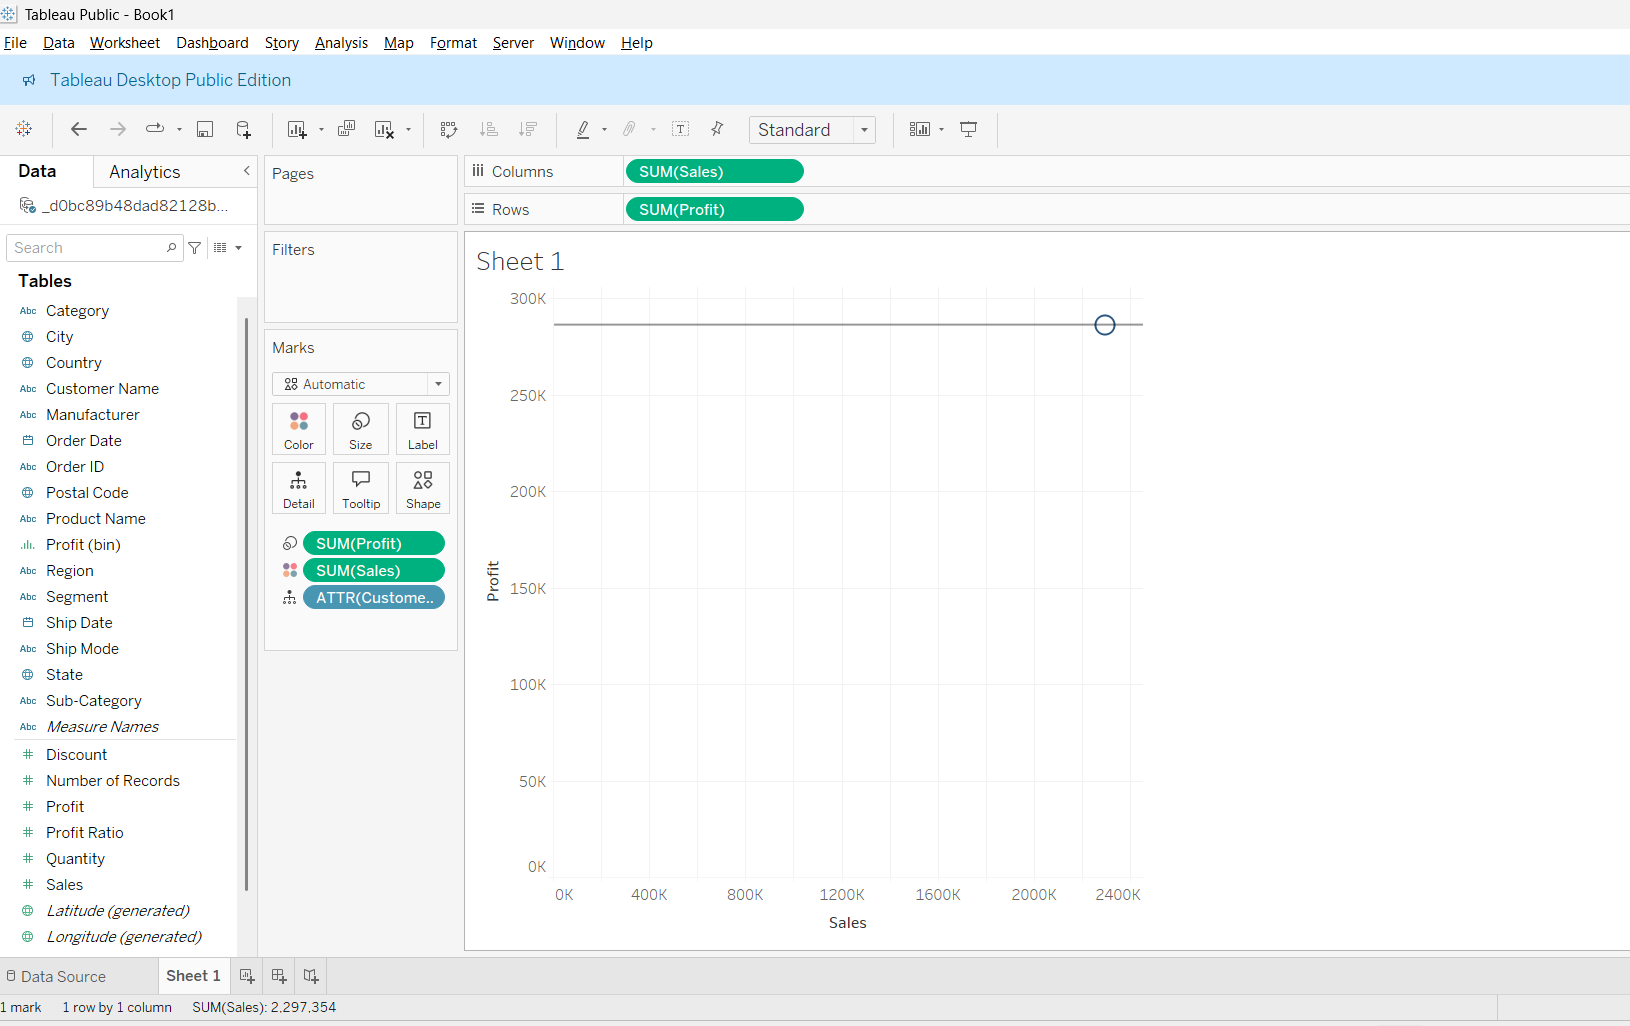Switch to the Data Source tab
1630x1026 pixels.
[63, 976]
